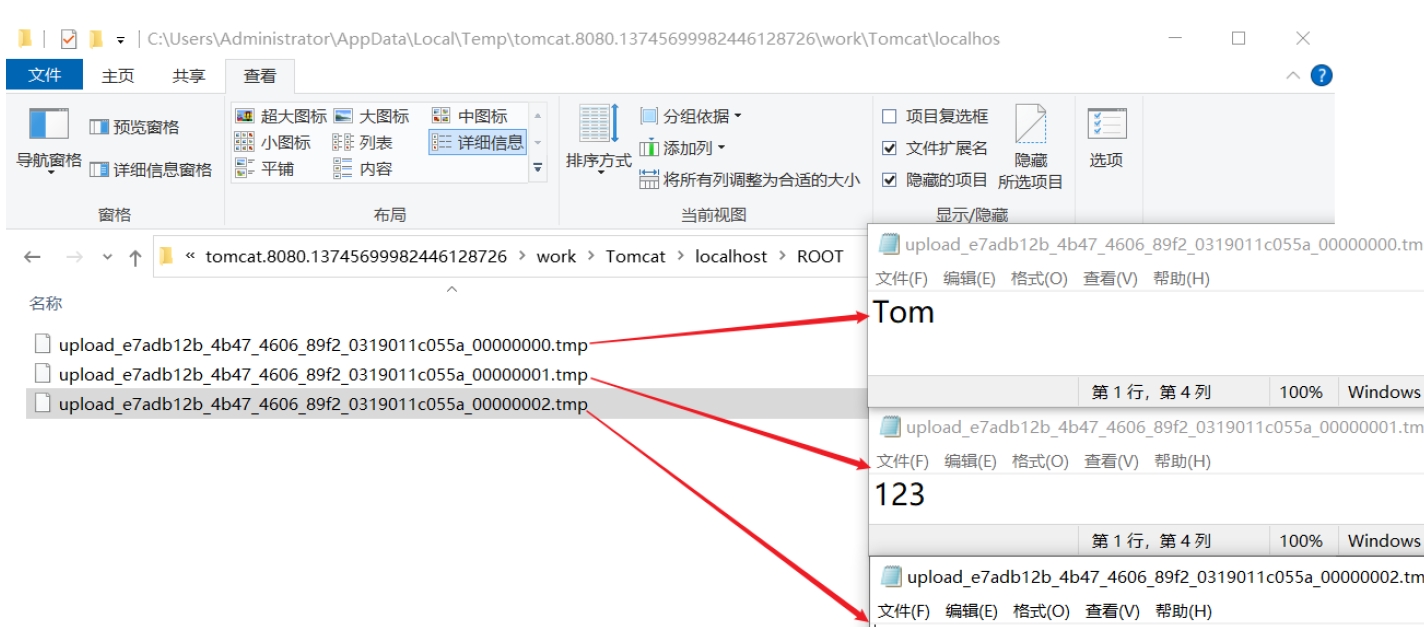Click the Notepad icon of 00000002.tmp window

coord(890,577)
